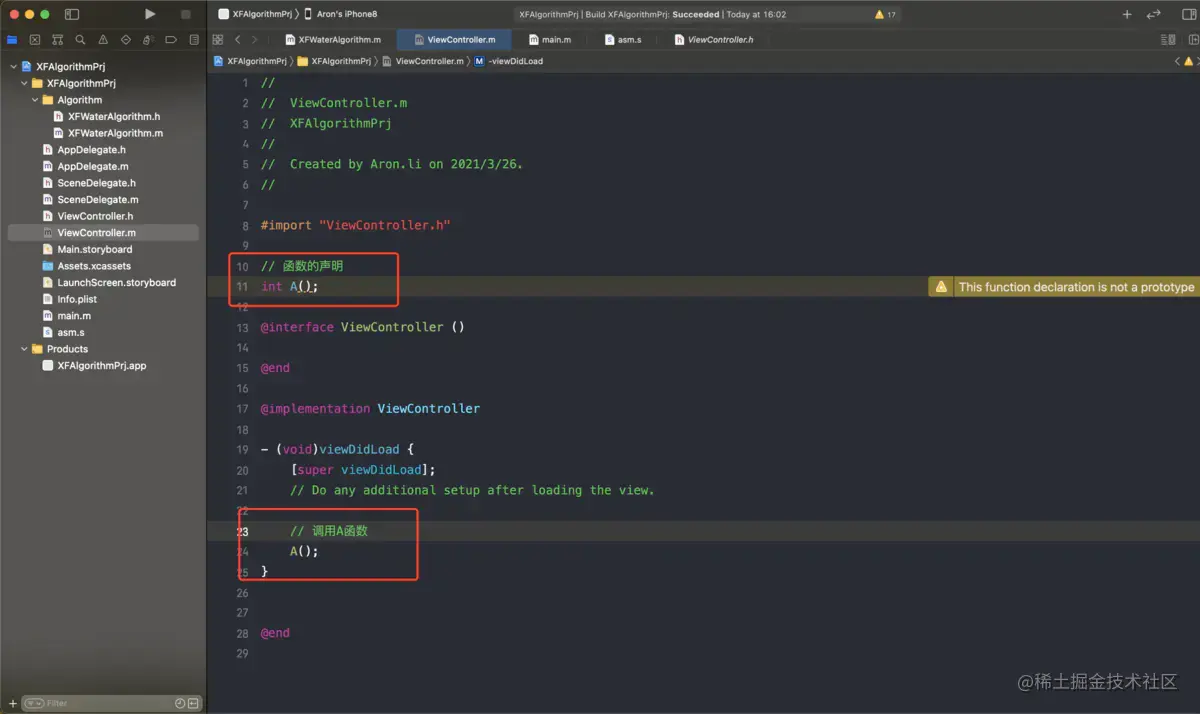The width and height of the screenshot is (1200, 714).
Task: Click the warning icon in the jump bar
Action: (1190, 61)
